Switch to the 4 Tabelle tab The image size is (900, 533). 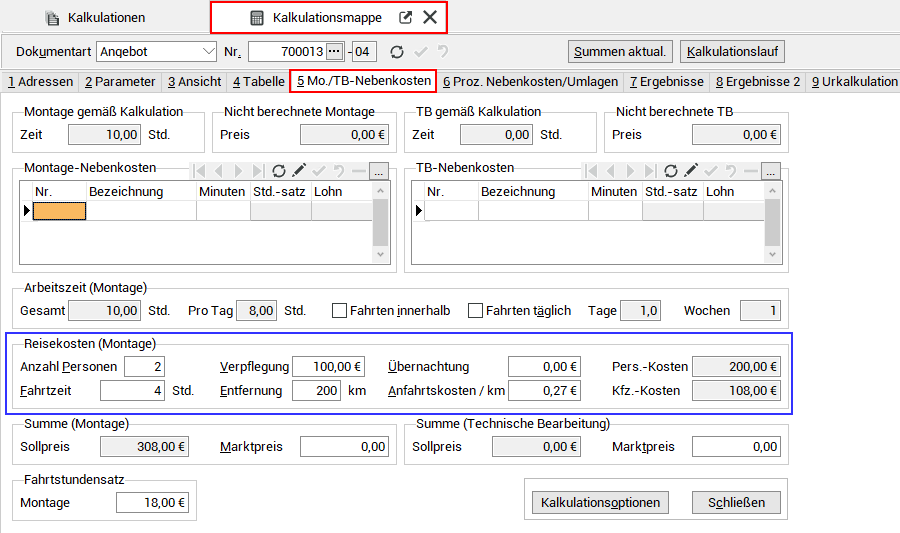point(258,82)
